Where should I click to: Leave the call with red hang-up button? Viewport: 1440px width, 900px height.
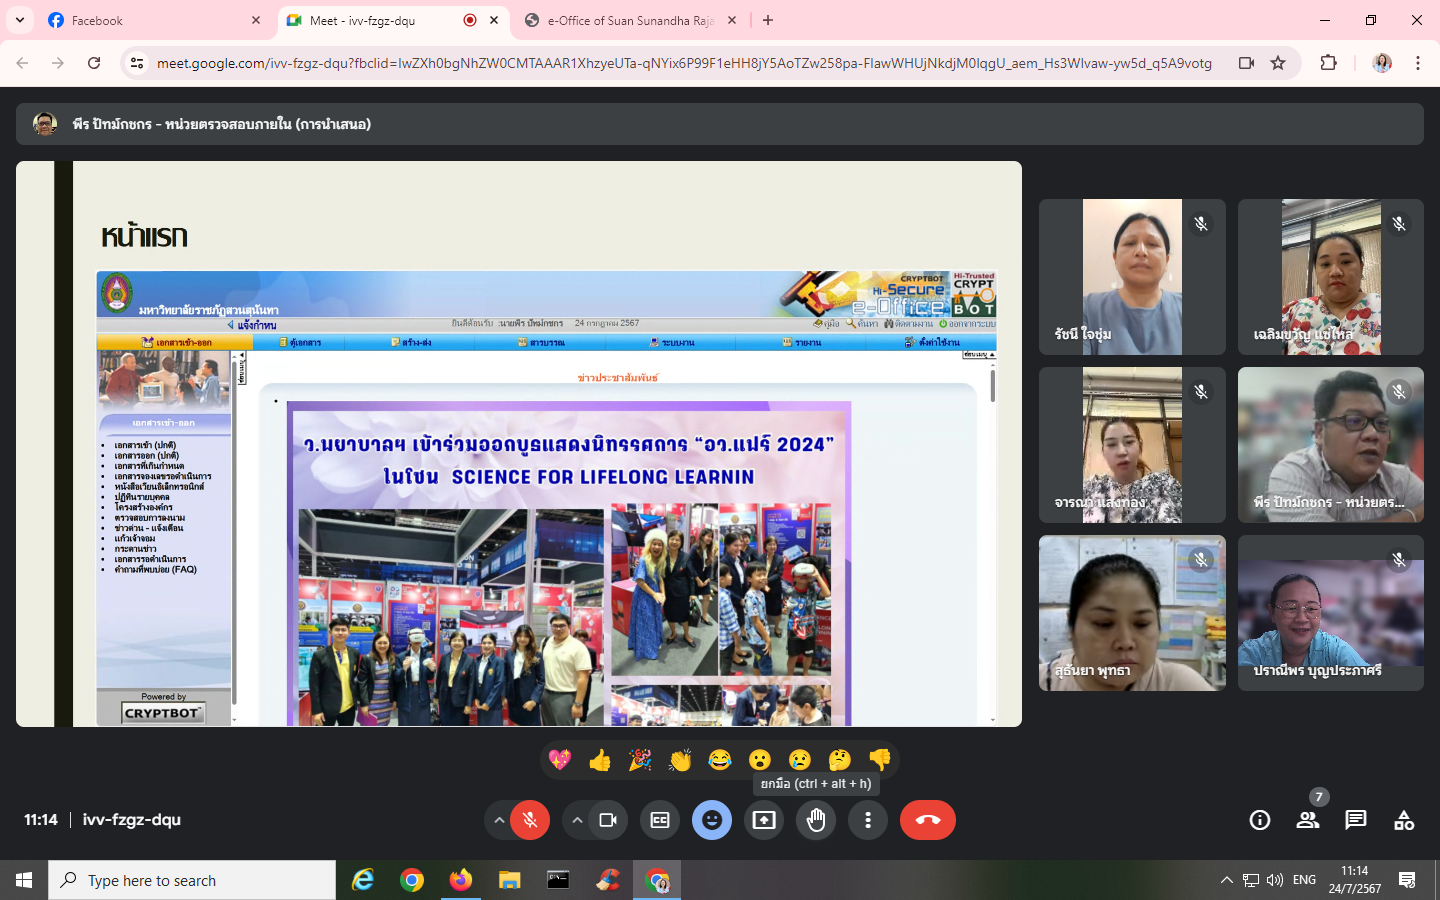pyautogui.click(x=927, y=820)
